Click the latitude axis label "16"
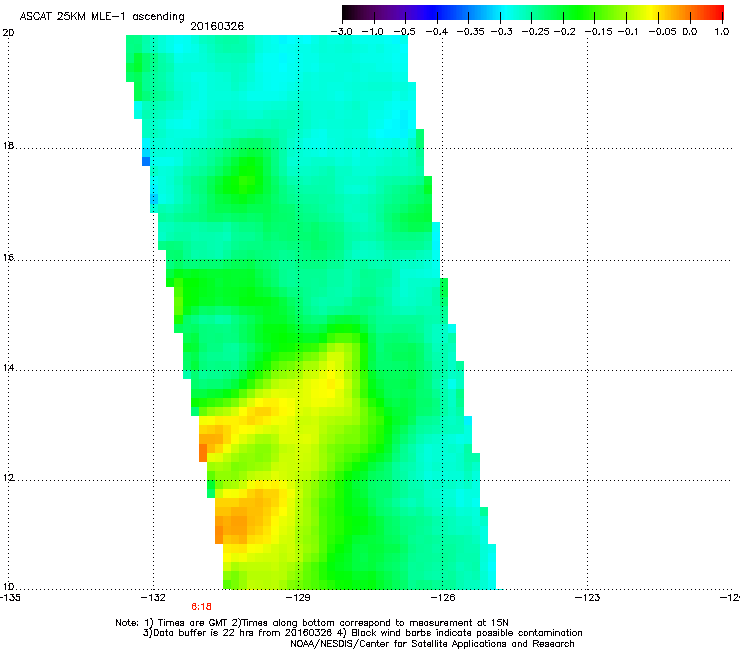This screenshot has width=740, height=650. coord(8,258)
